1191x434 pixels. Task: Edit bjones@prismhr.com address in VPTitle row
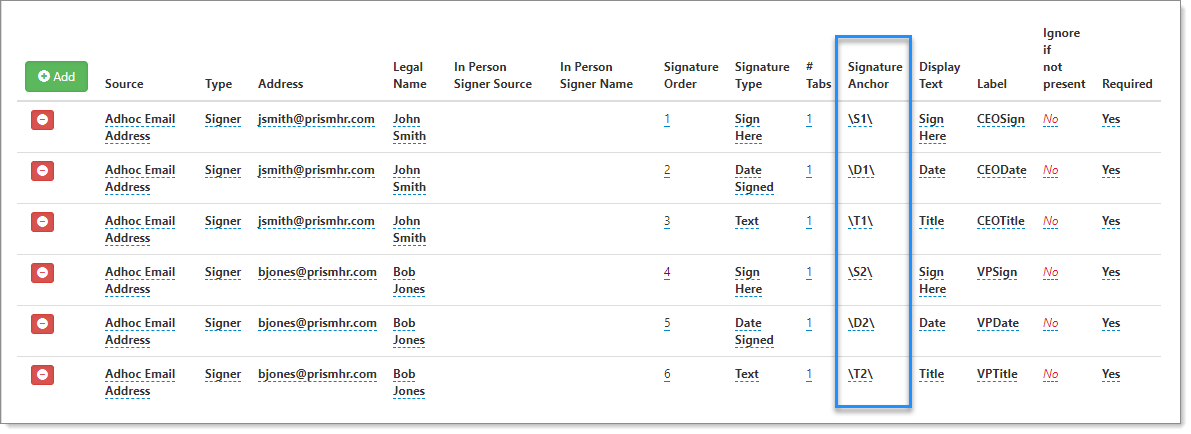coord(317,374)
